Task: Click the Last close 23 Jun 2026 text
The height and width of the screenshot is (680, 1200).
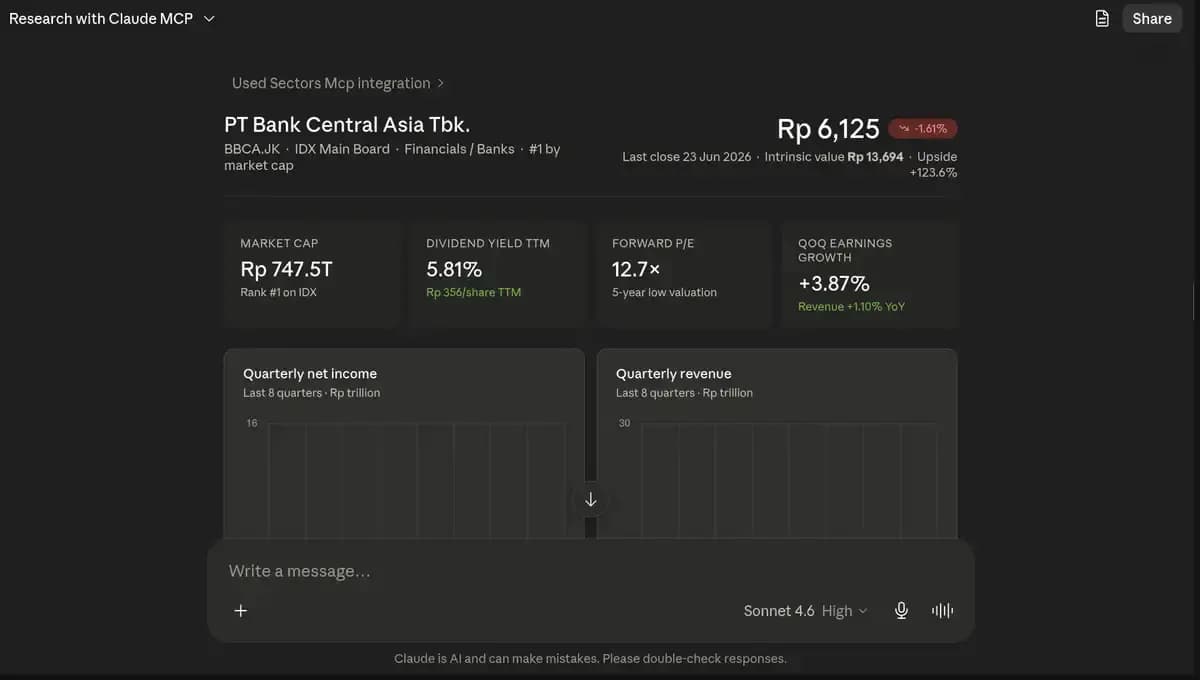Action: click(688, 157)
